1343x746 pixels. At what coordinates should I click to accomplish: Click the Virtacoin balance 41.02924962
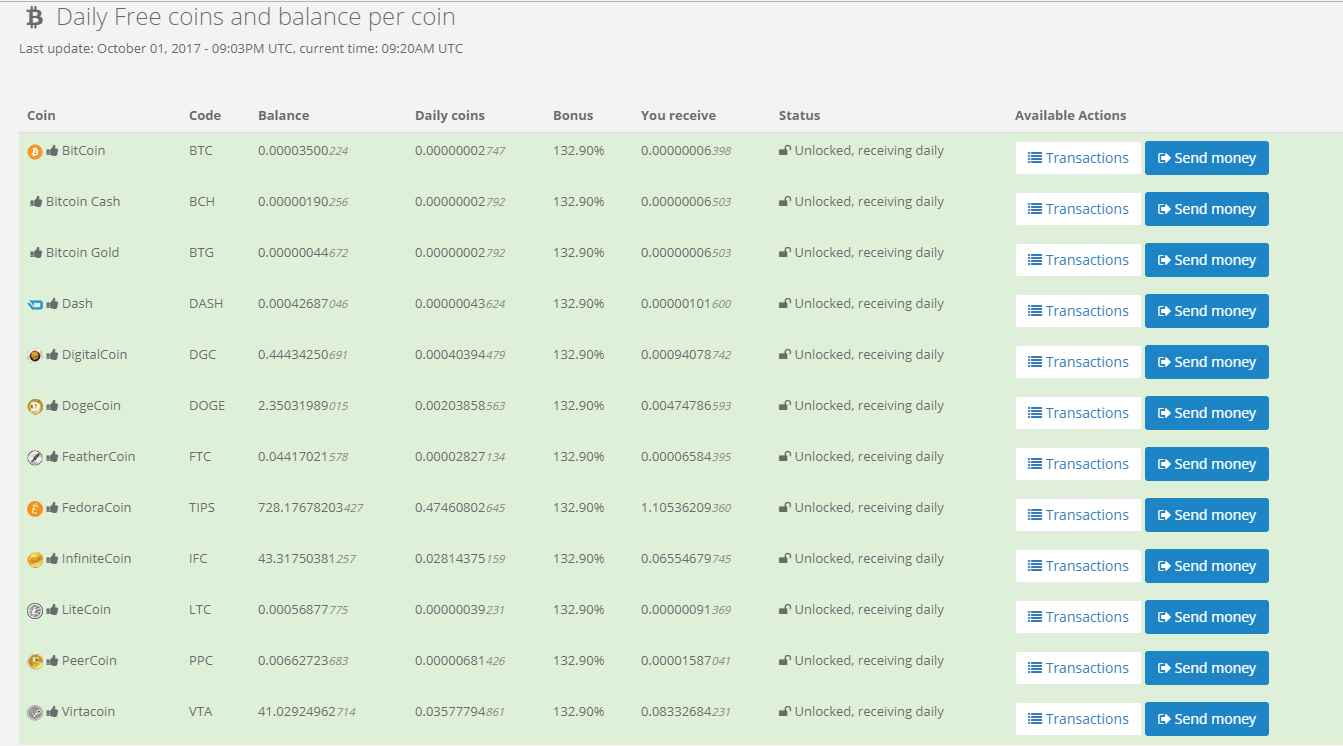307,712
